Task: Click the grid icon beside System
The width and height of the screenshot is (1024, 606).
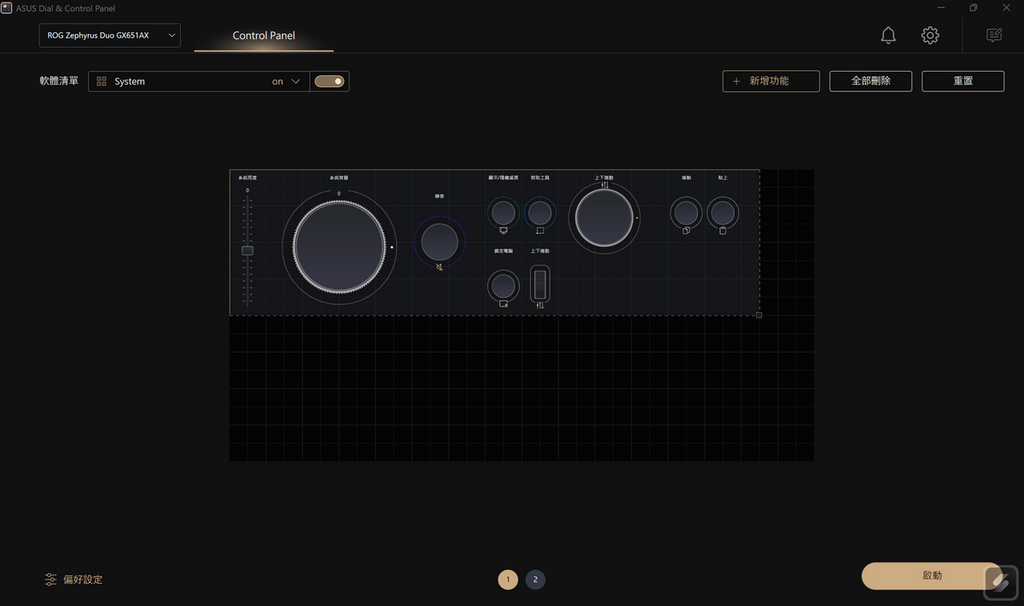Action: pos(101,82)
